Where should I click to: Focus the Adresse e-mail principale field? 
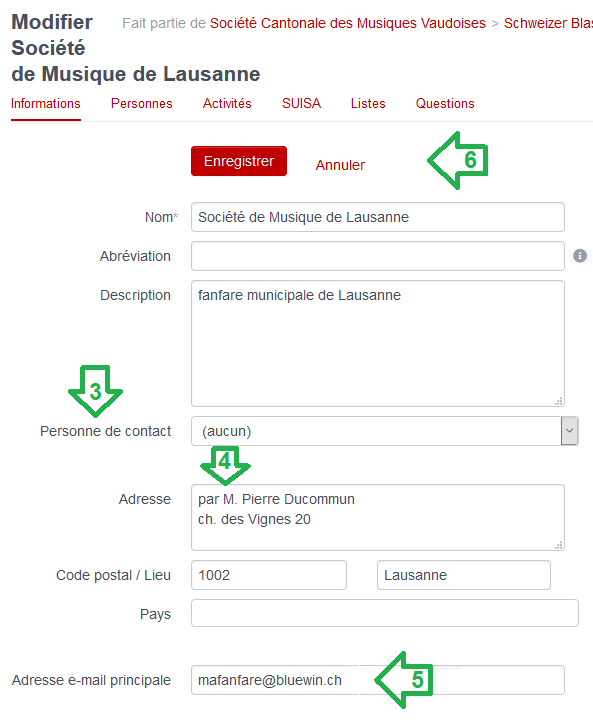378,680
